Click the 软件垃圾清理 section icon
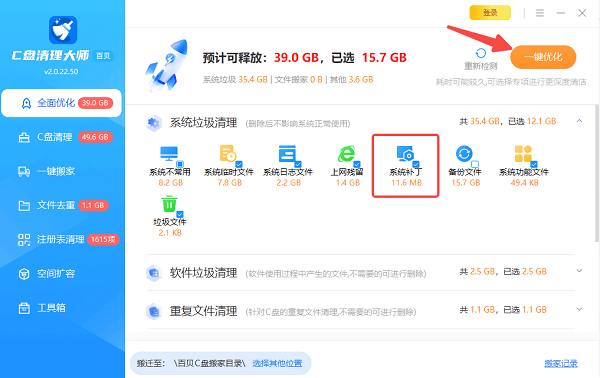The image size is (600, 378). pos(154,273)
